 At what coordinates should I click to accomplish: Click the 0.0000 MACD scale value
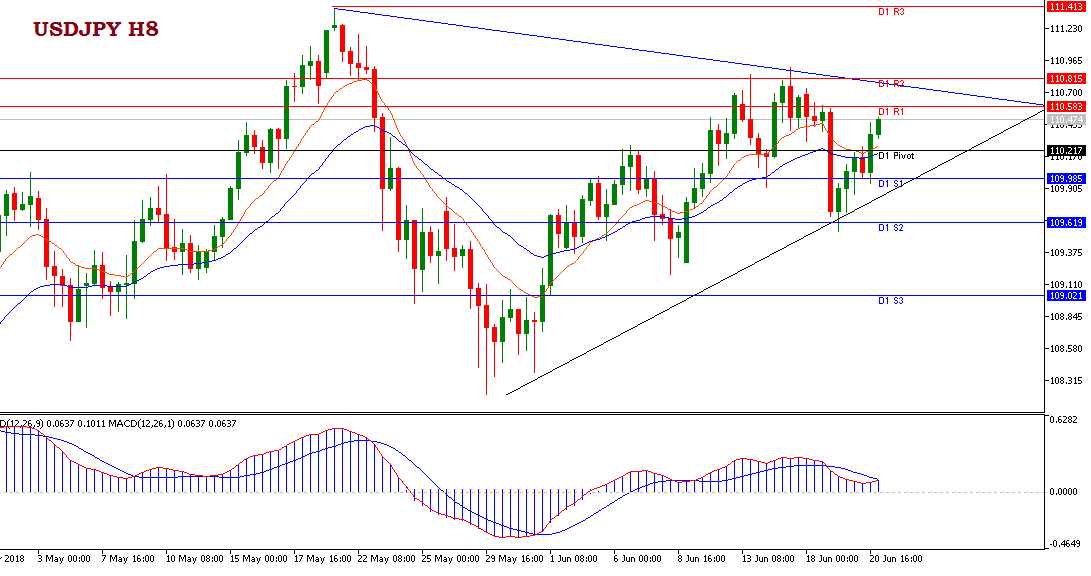tap(1064, 492)
